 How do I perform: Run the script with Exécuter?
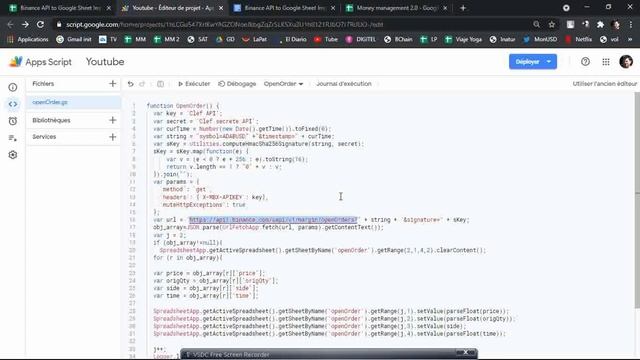point(194,84)
